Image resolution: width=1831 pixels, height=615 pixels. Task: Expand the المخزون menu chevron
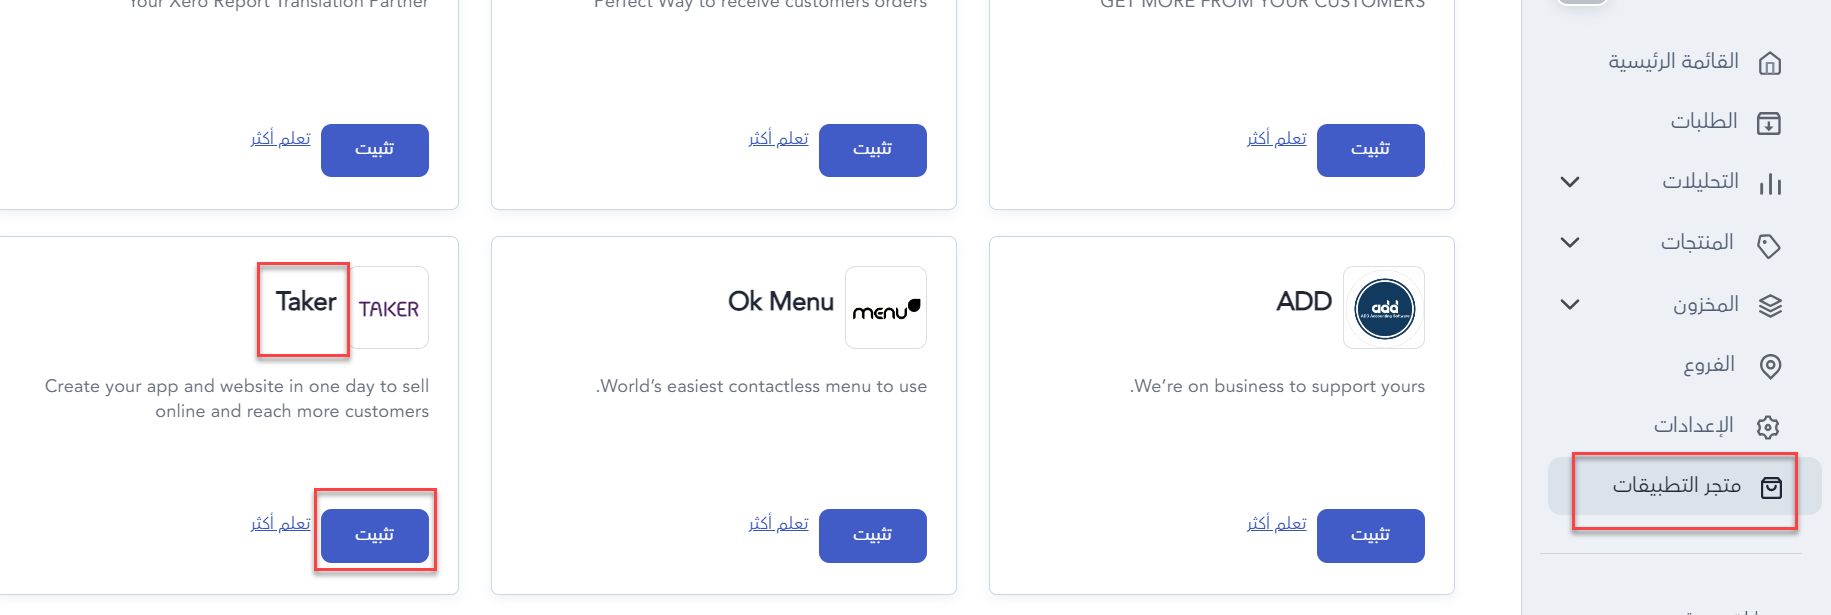click(x=1570, y=304)
